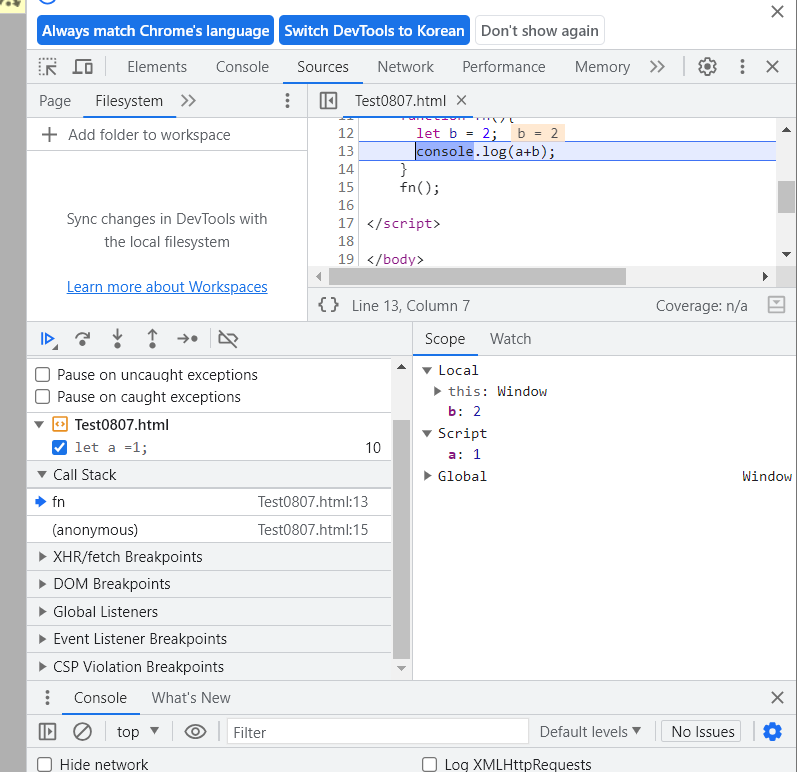Open the Memory panel
Image resolution: width=797 pixels, height=772 pixels.
coord(602,67)
